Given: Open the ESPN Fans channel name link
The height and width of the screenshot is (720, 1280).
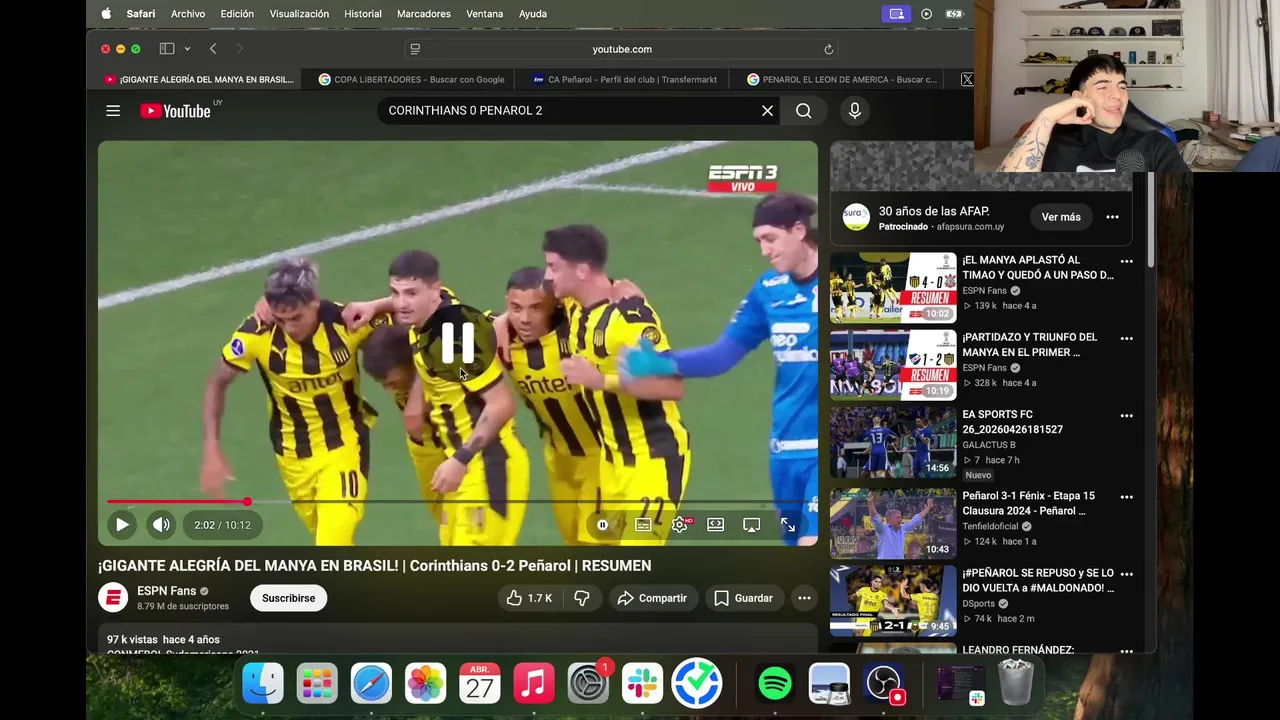Looking at the screenshot, I should pos(166,591).
